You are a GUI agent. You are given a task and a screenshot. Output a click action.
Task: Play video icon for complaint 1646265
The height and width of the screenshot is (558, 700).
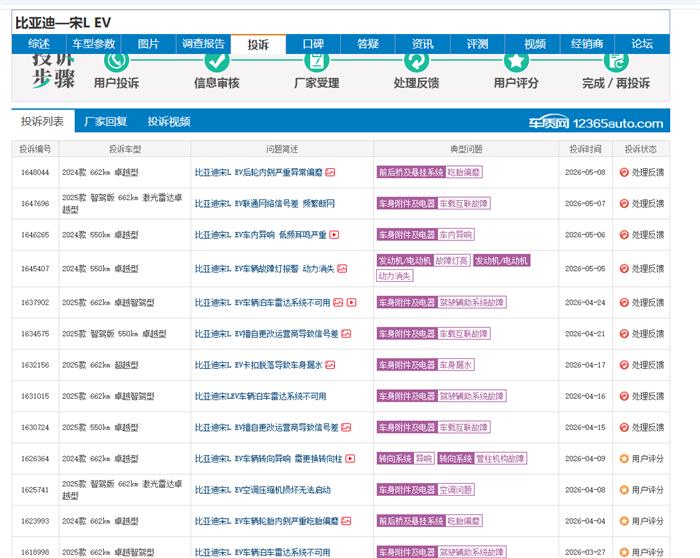coord(334,235)
